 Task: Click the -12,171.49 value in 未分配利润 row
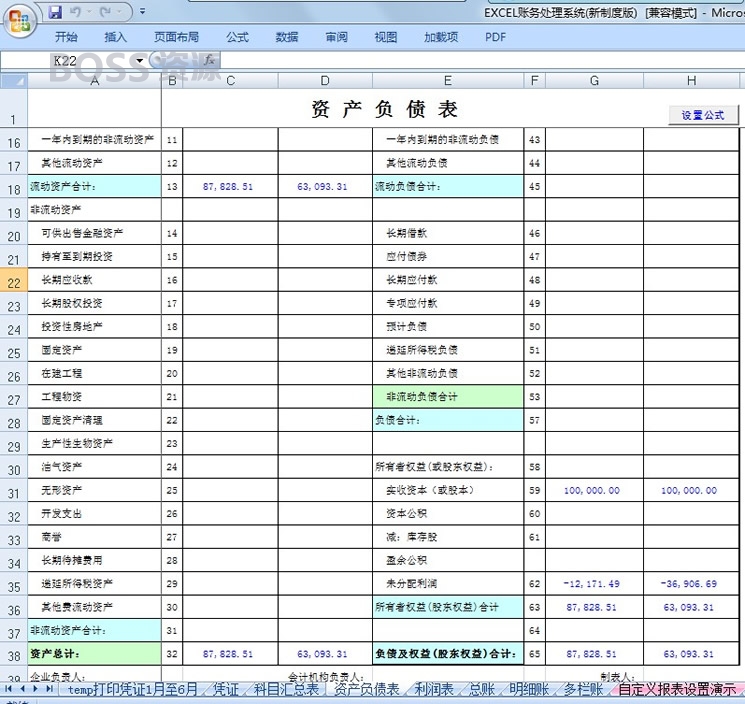pyautogui.click(x=592, y=583)
